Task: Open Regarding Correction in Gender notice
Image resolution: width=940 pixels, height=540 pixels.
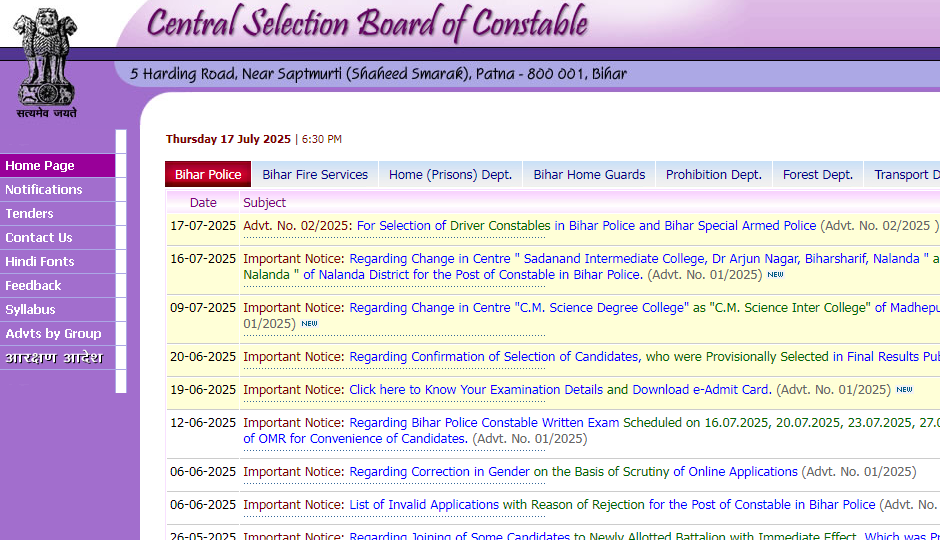Action: click(439, 472)
